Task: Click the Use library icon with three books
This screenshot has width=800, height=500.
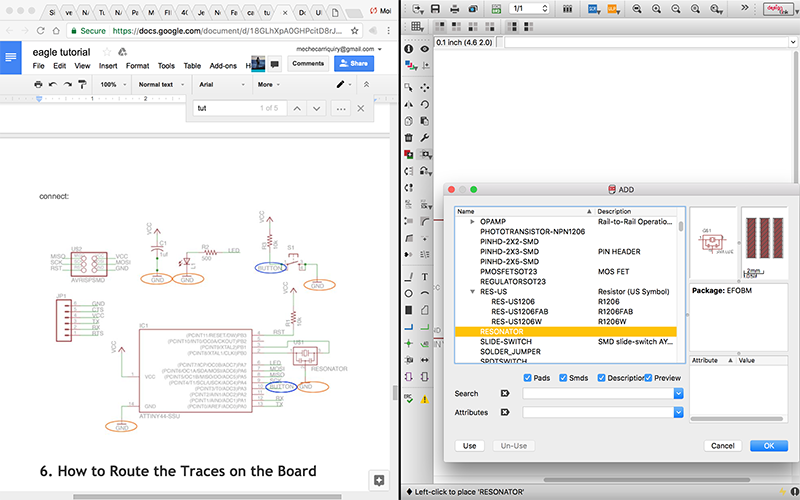Action: [x=567, y=9]
